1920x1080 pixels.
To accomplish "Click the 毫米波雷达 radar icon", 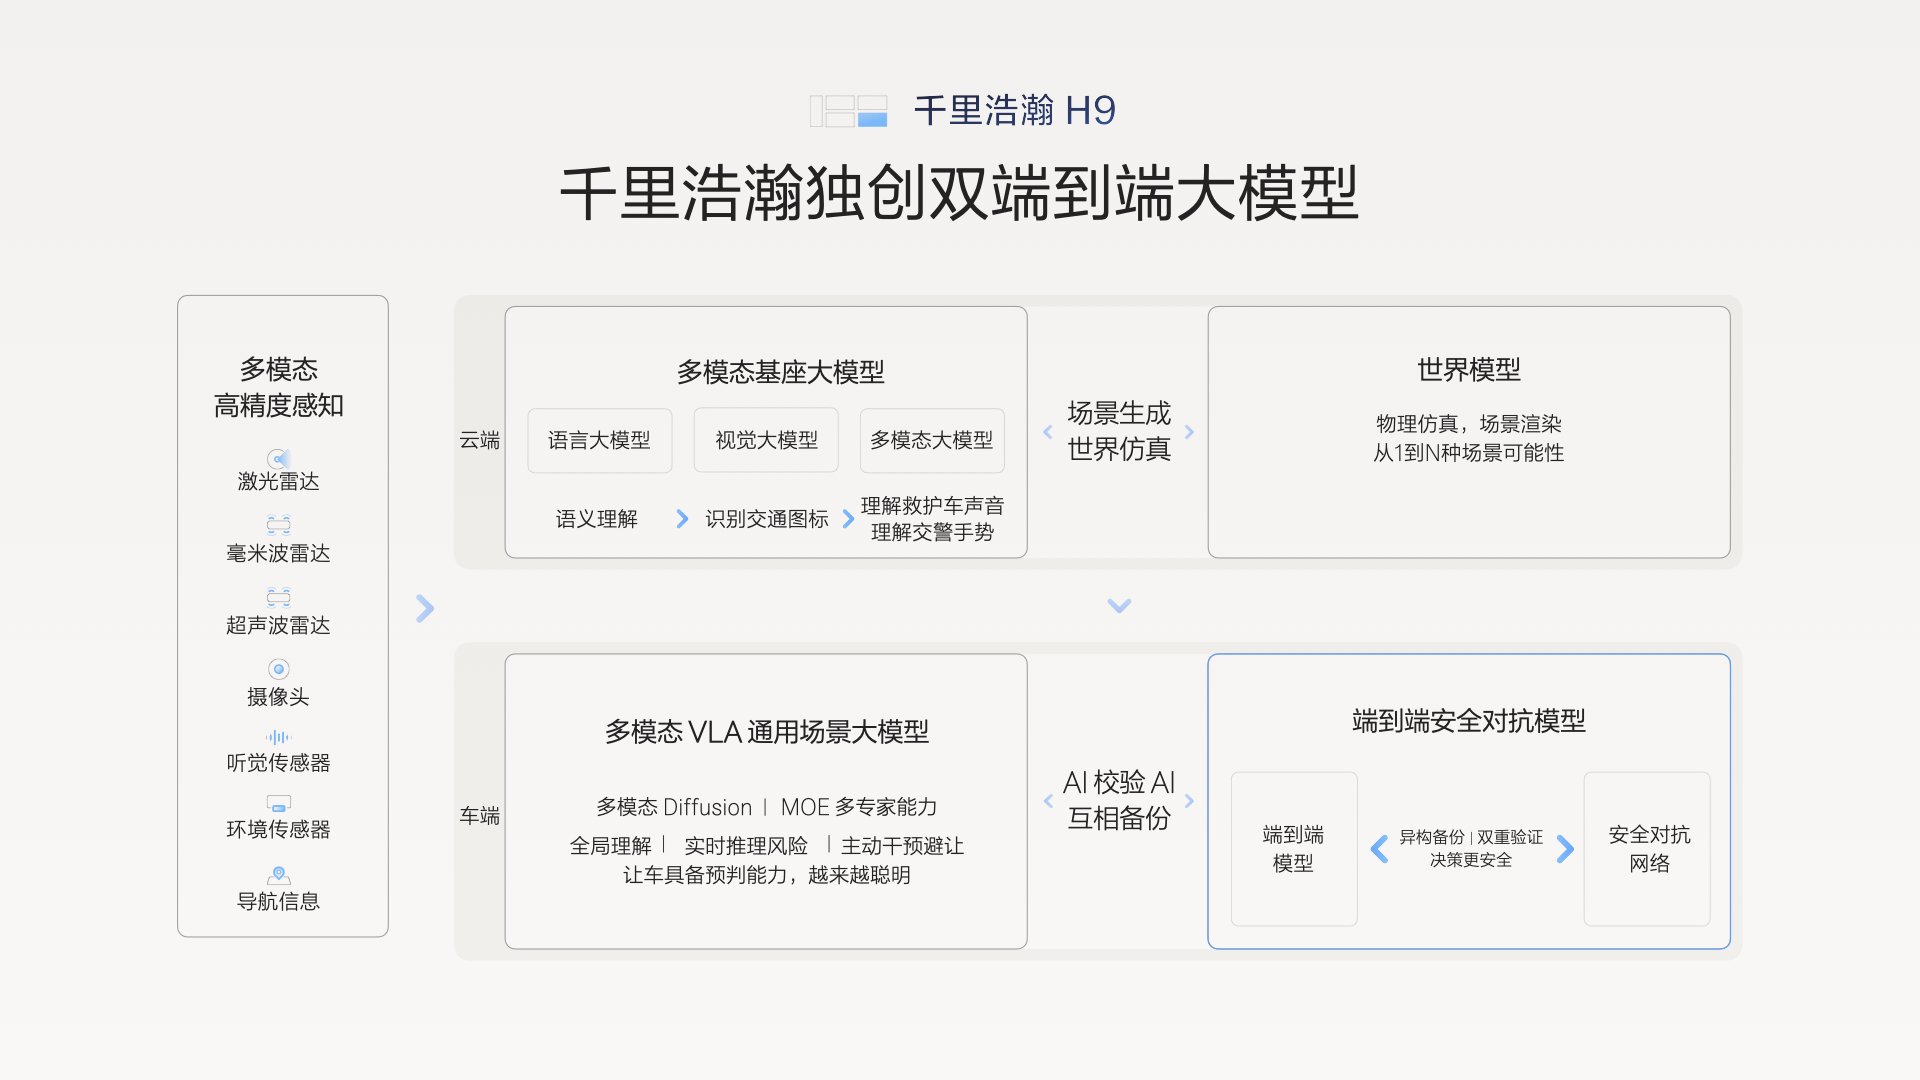I will (278, 524).
